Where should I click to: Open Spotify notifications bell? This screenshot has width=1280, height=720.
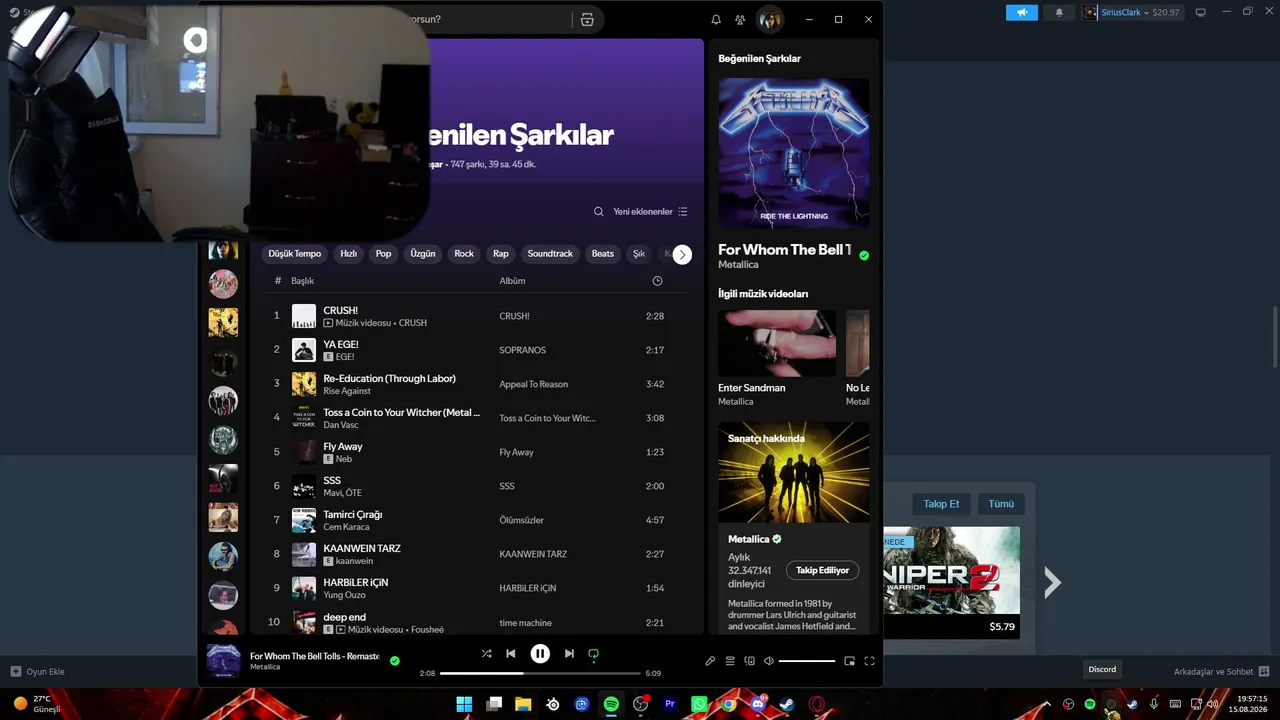[x=716, y=20]
